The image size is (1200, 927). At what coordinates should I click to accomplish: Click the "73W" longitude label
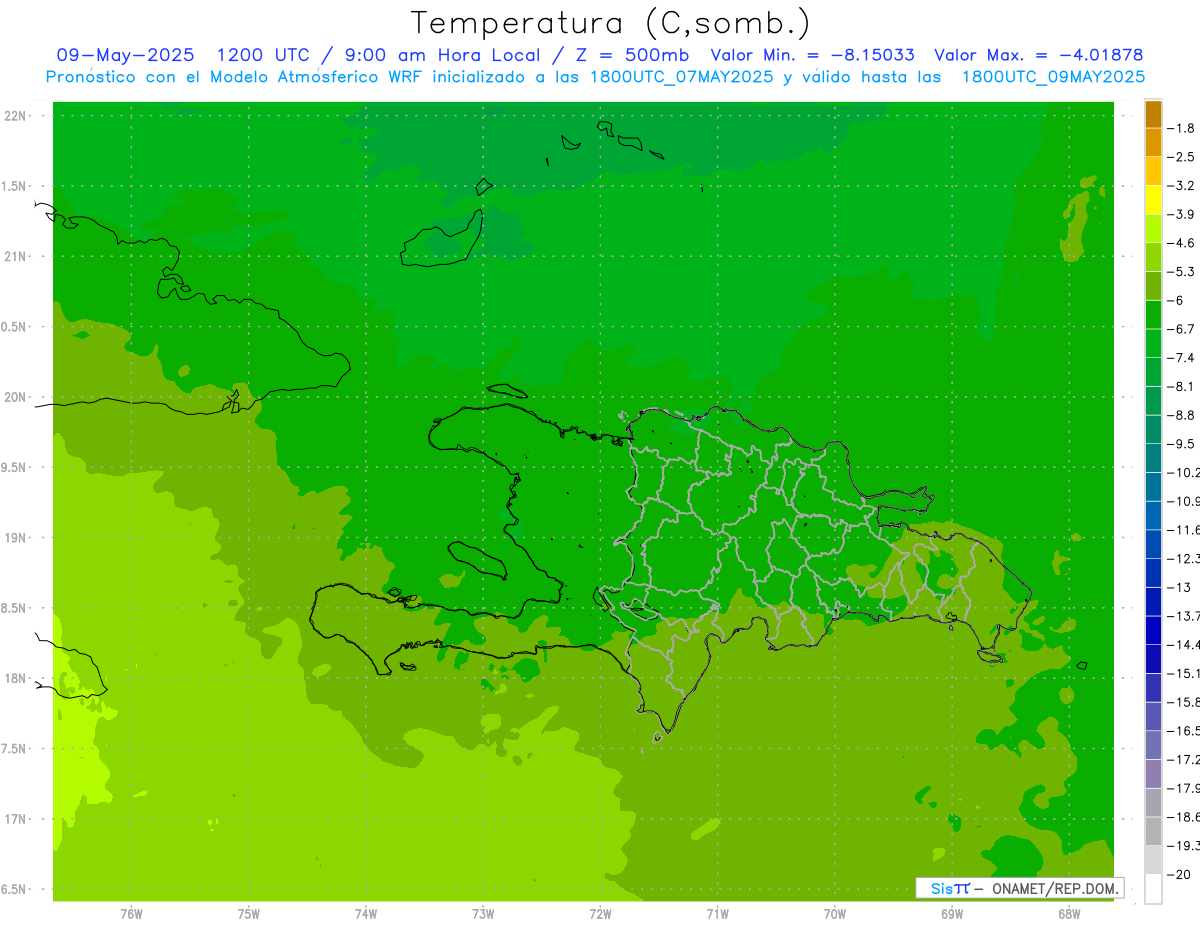click(483, 914)
